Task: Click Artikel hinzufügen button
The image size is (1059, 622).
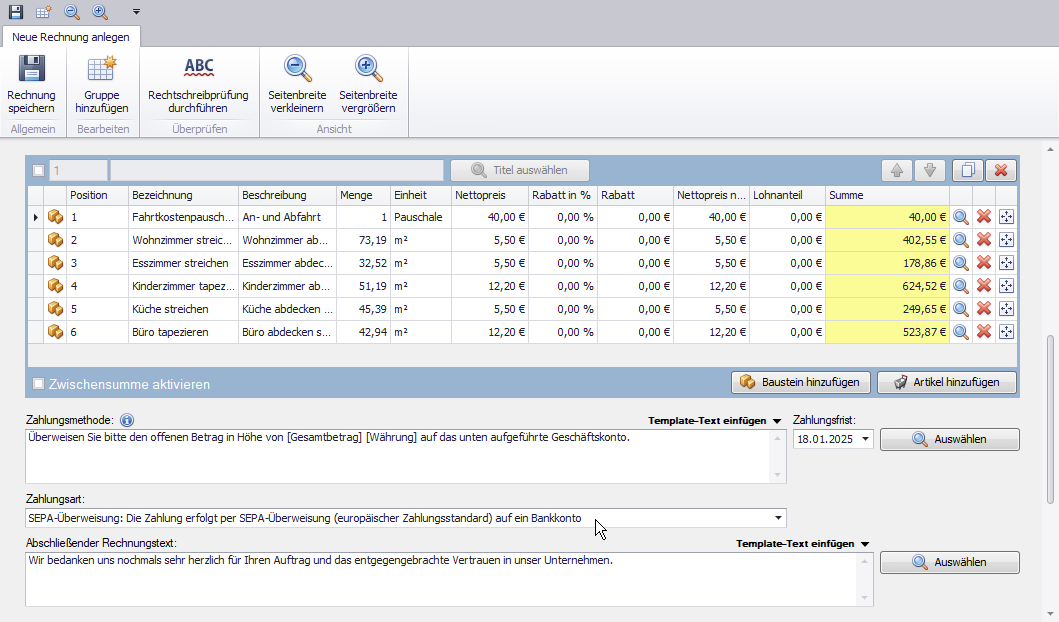Action: click(x=947, y=382)
